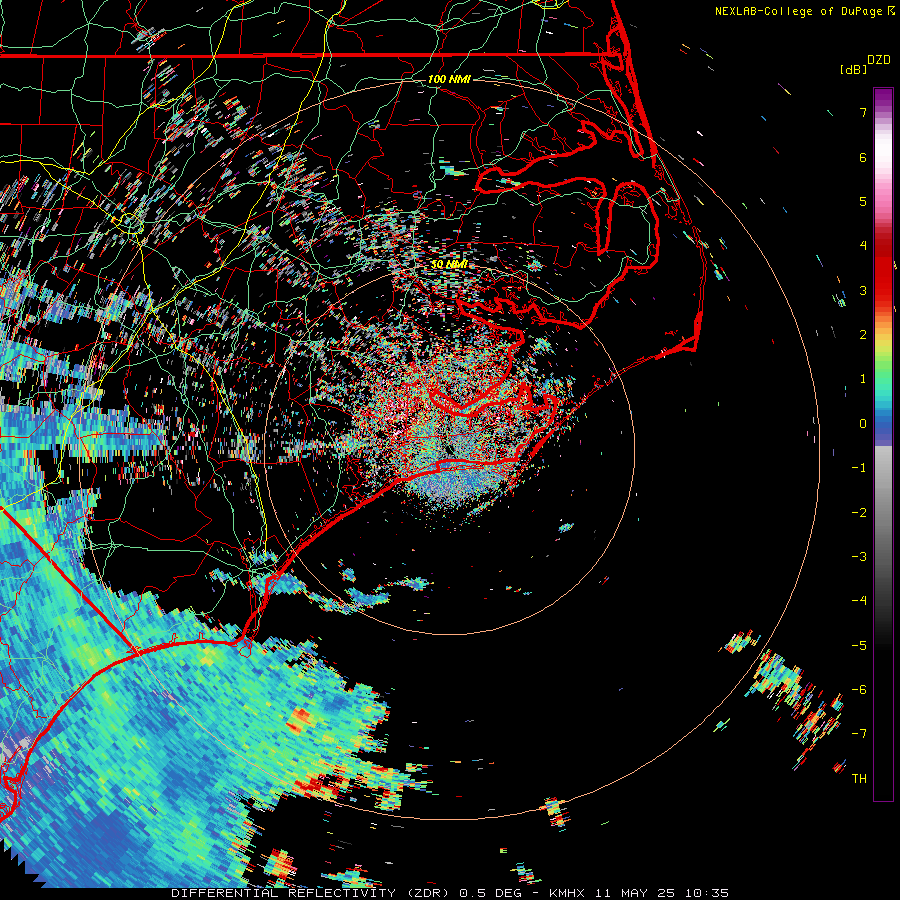This screenshot has width=900, height=900.
Task: Click the DIFFERENTIAL REFLECTIVITY (ZDR) caption text
Action: point(312,893)
